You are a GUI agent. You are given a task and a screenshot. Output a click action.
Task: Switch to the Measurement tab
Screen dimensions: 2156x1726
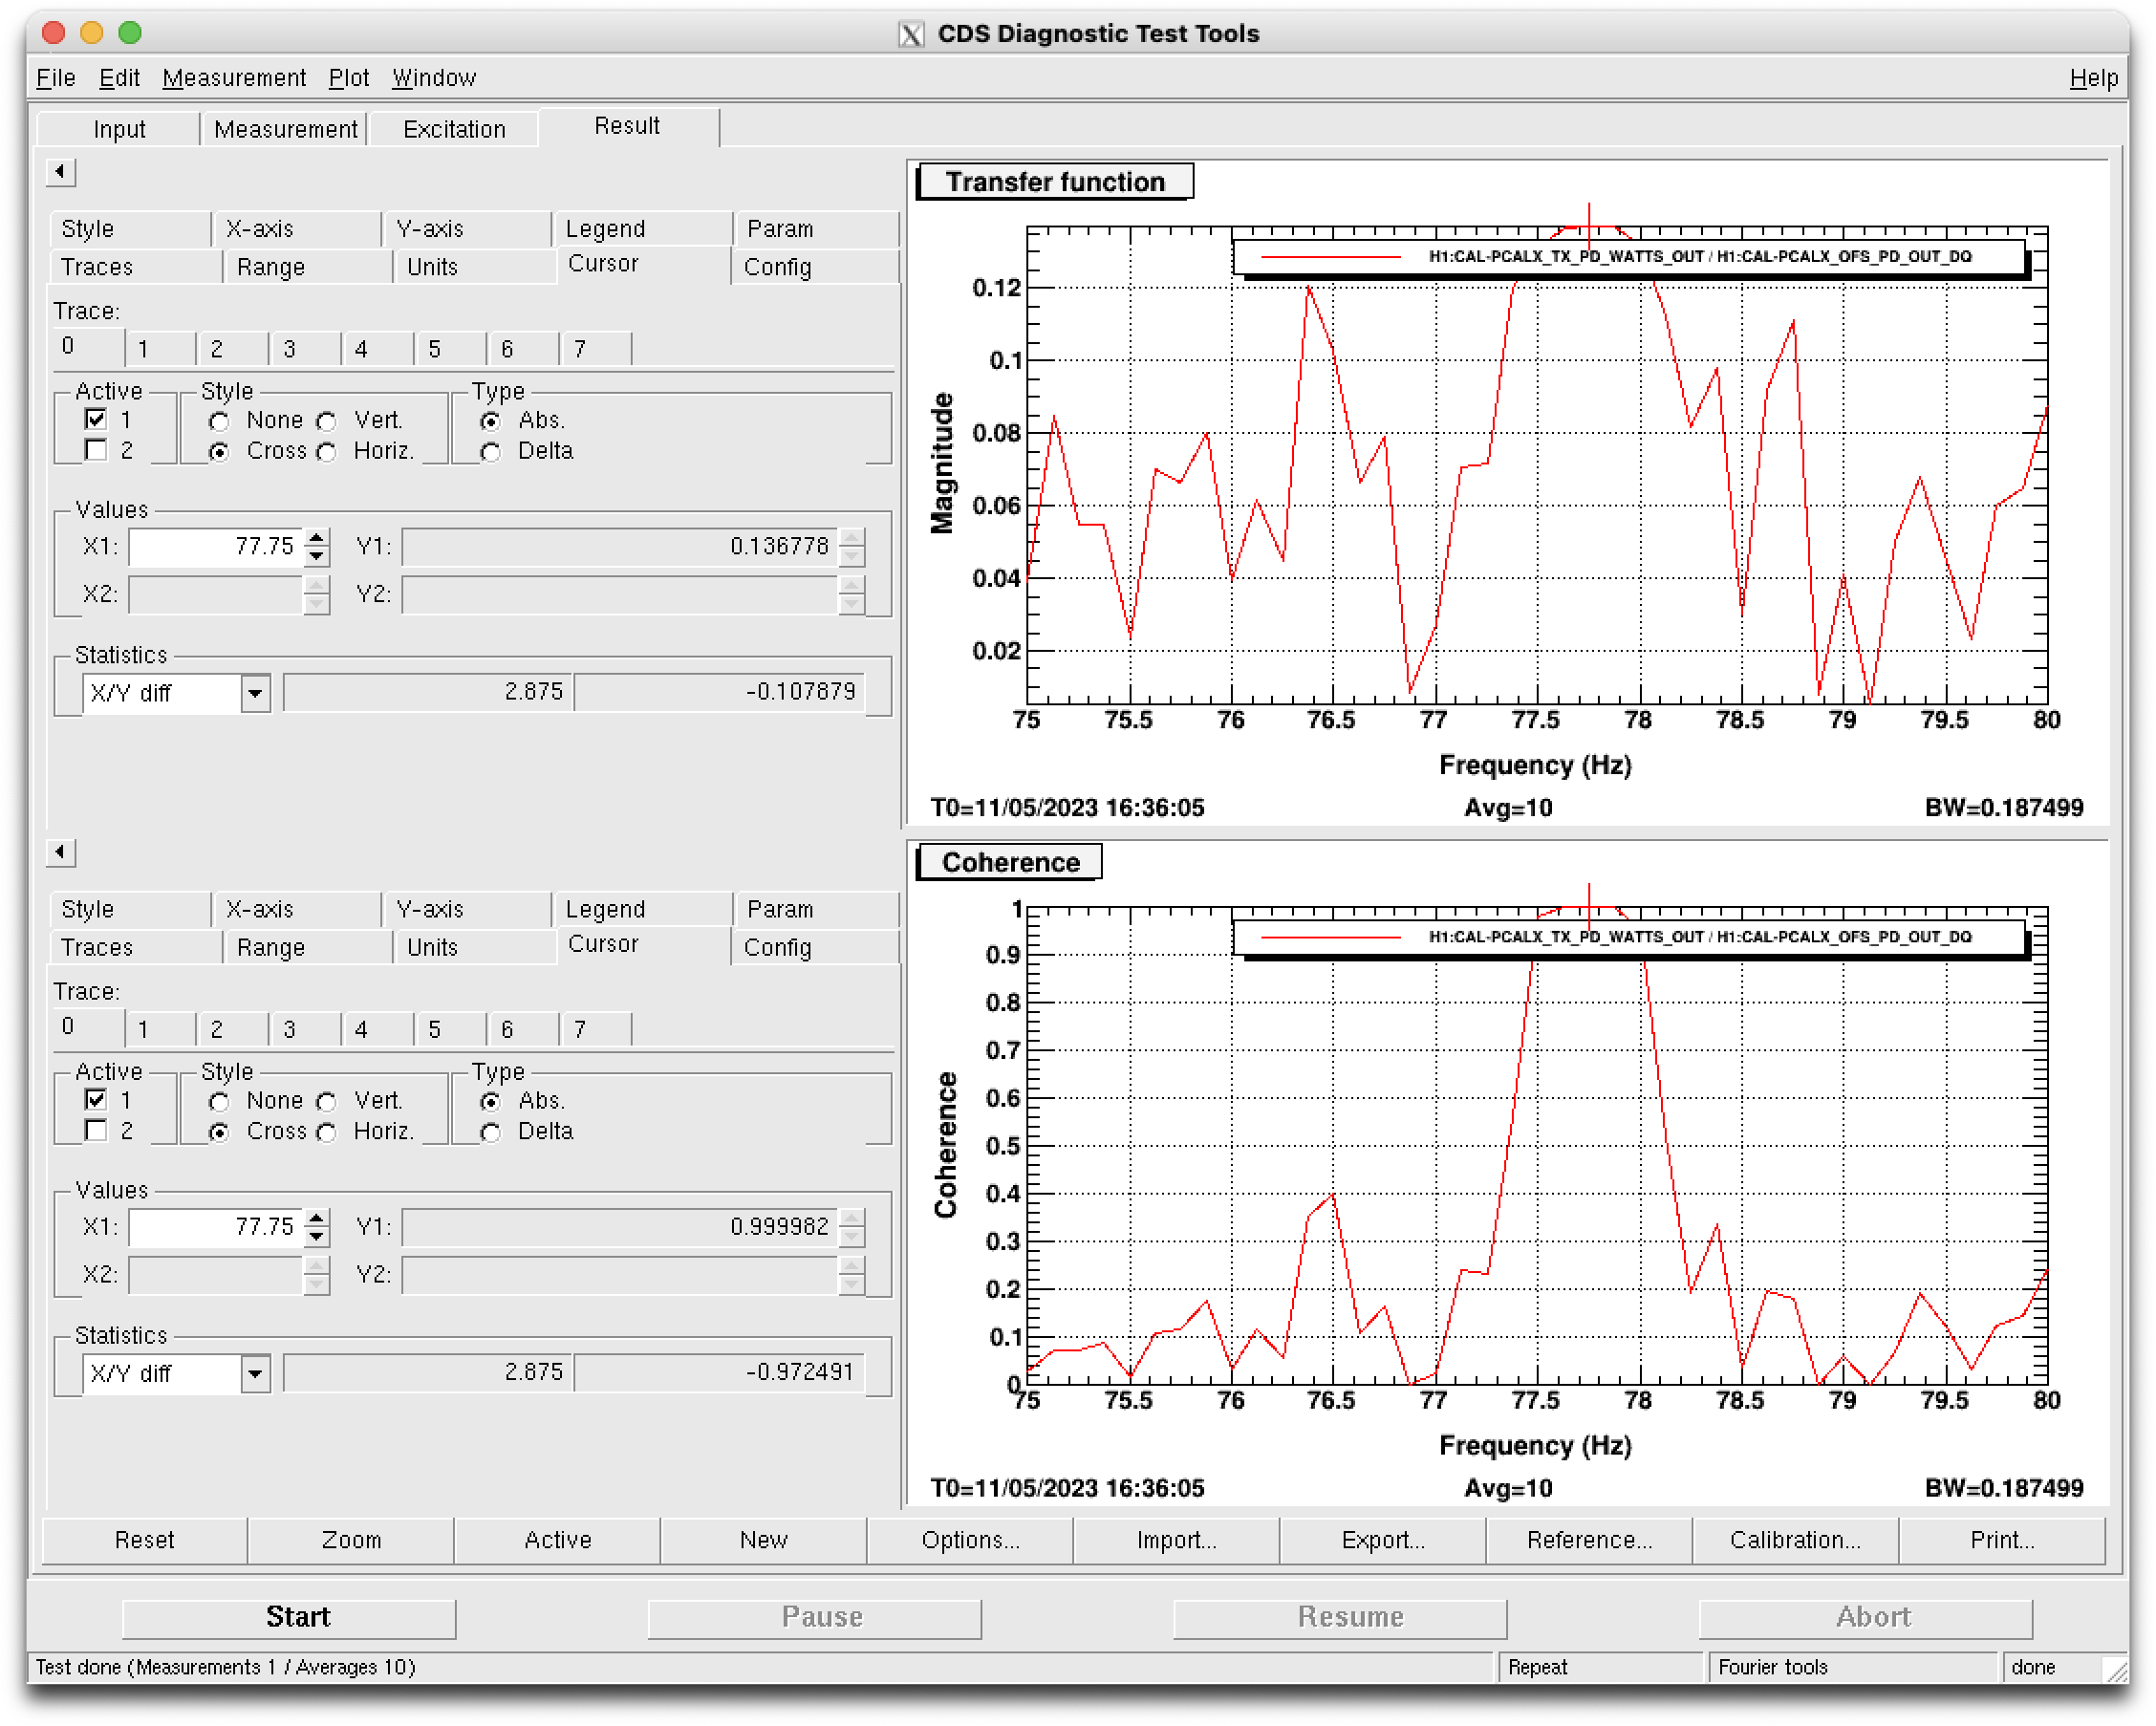(x=285, y=129)
